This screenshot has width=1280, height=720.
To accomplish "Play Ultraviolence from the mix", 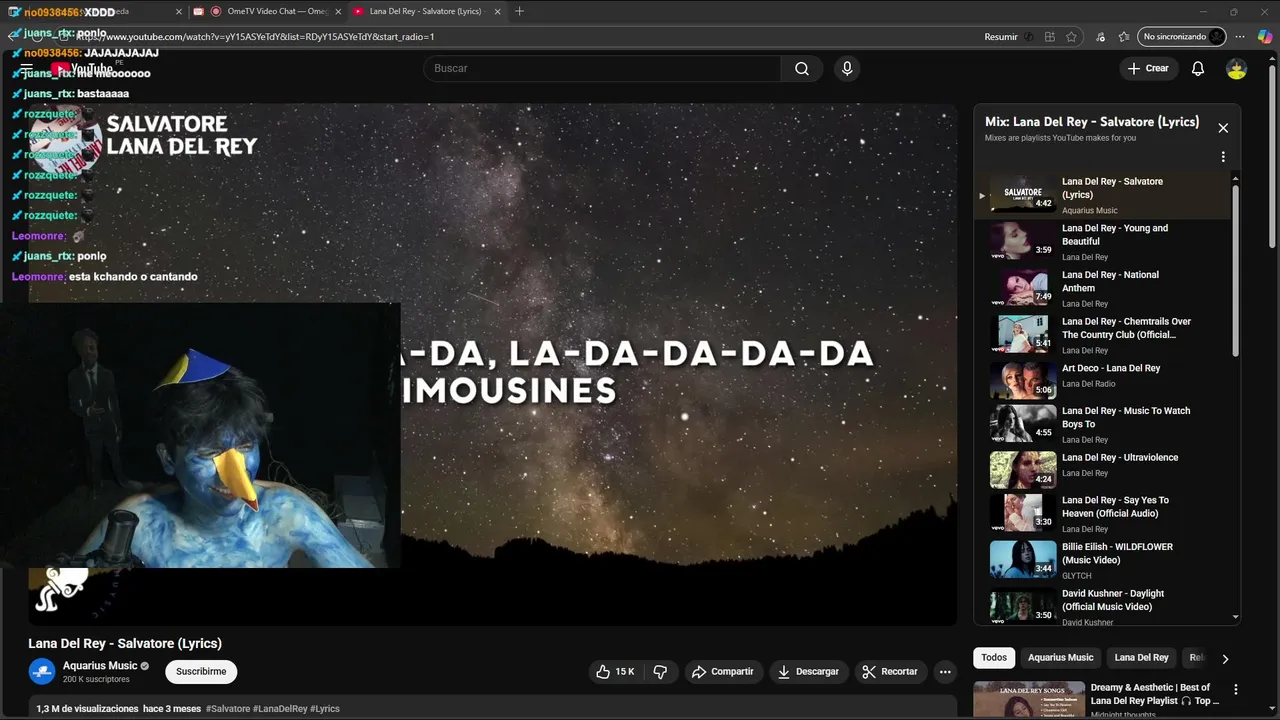I will click(x=1103, y=468).
